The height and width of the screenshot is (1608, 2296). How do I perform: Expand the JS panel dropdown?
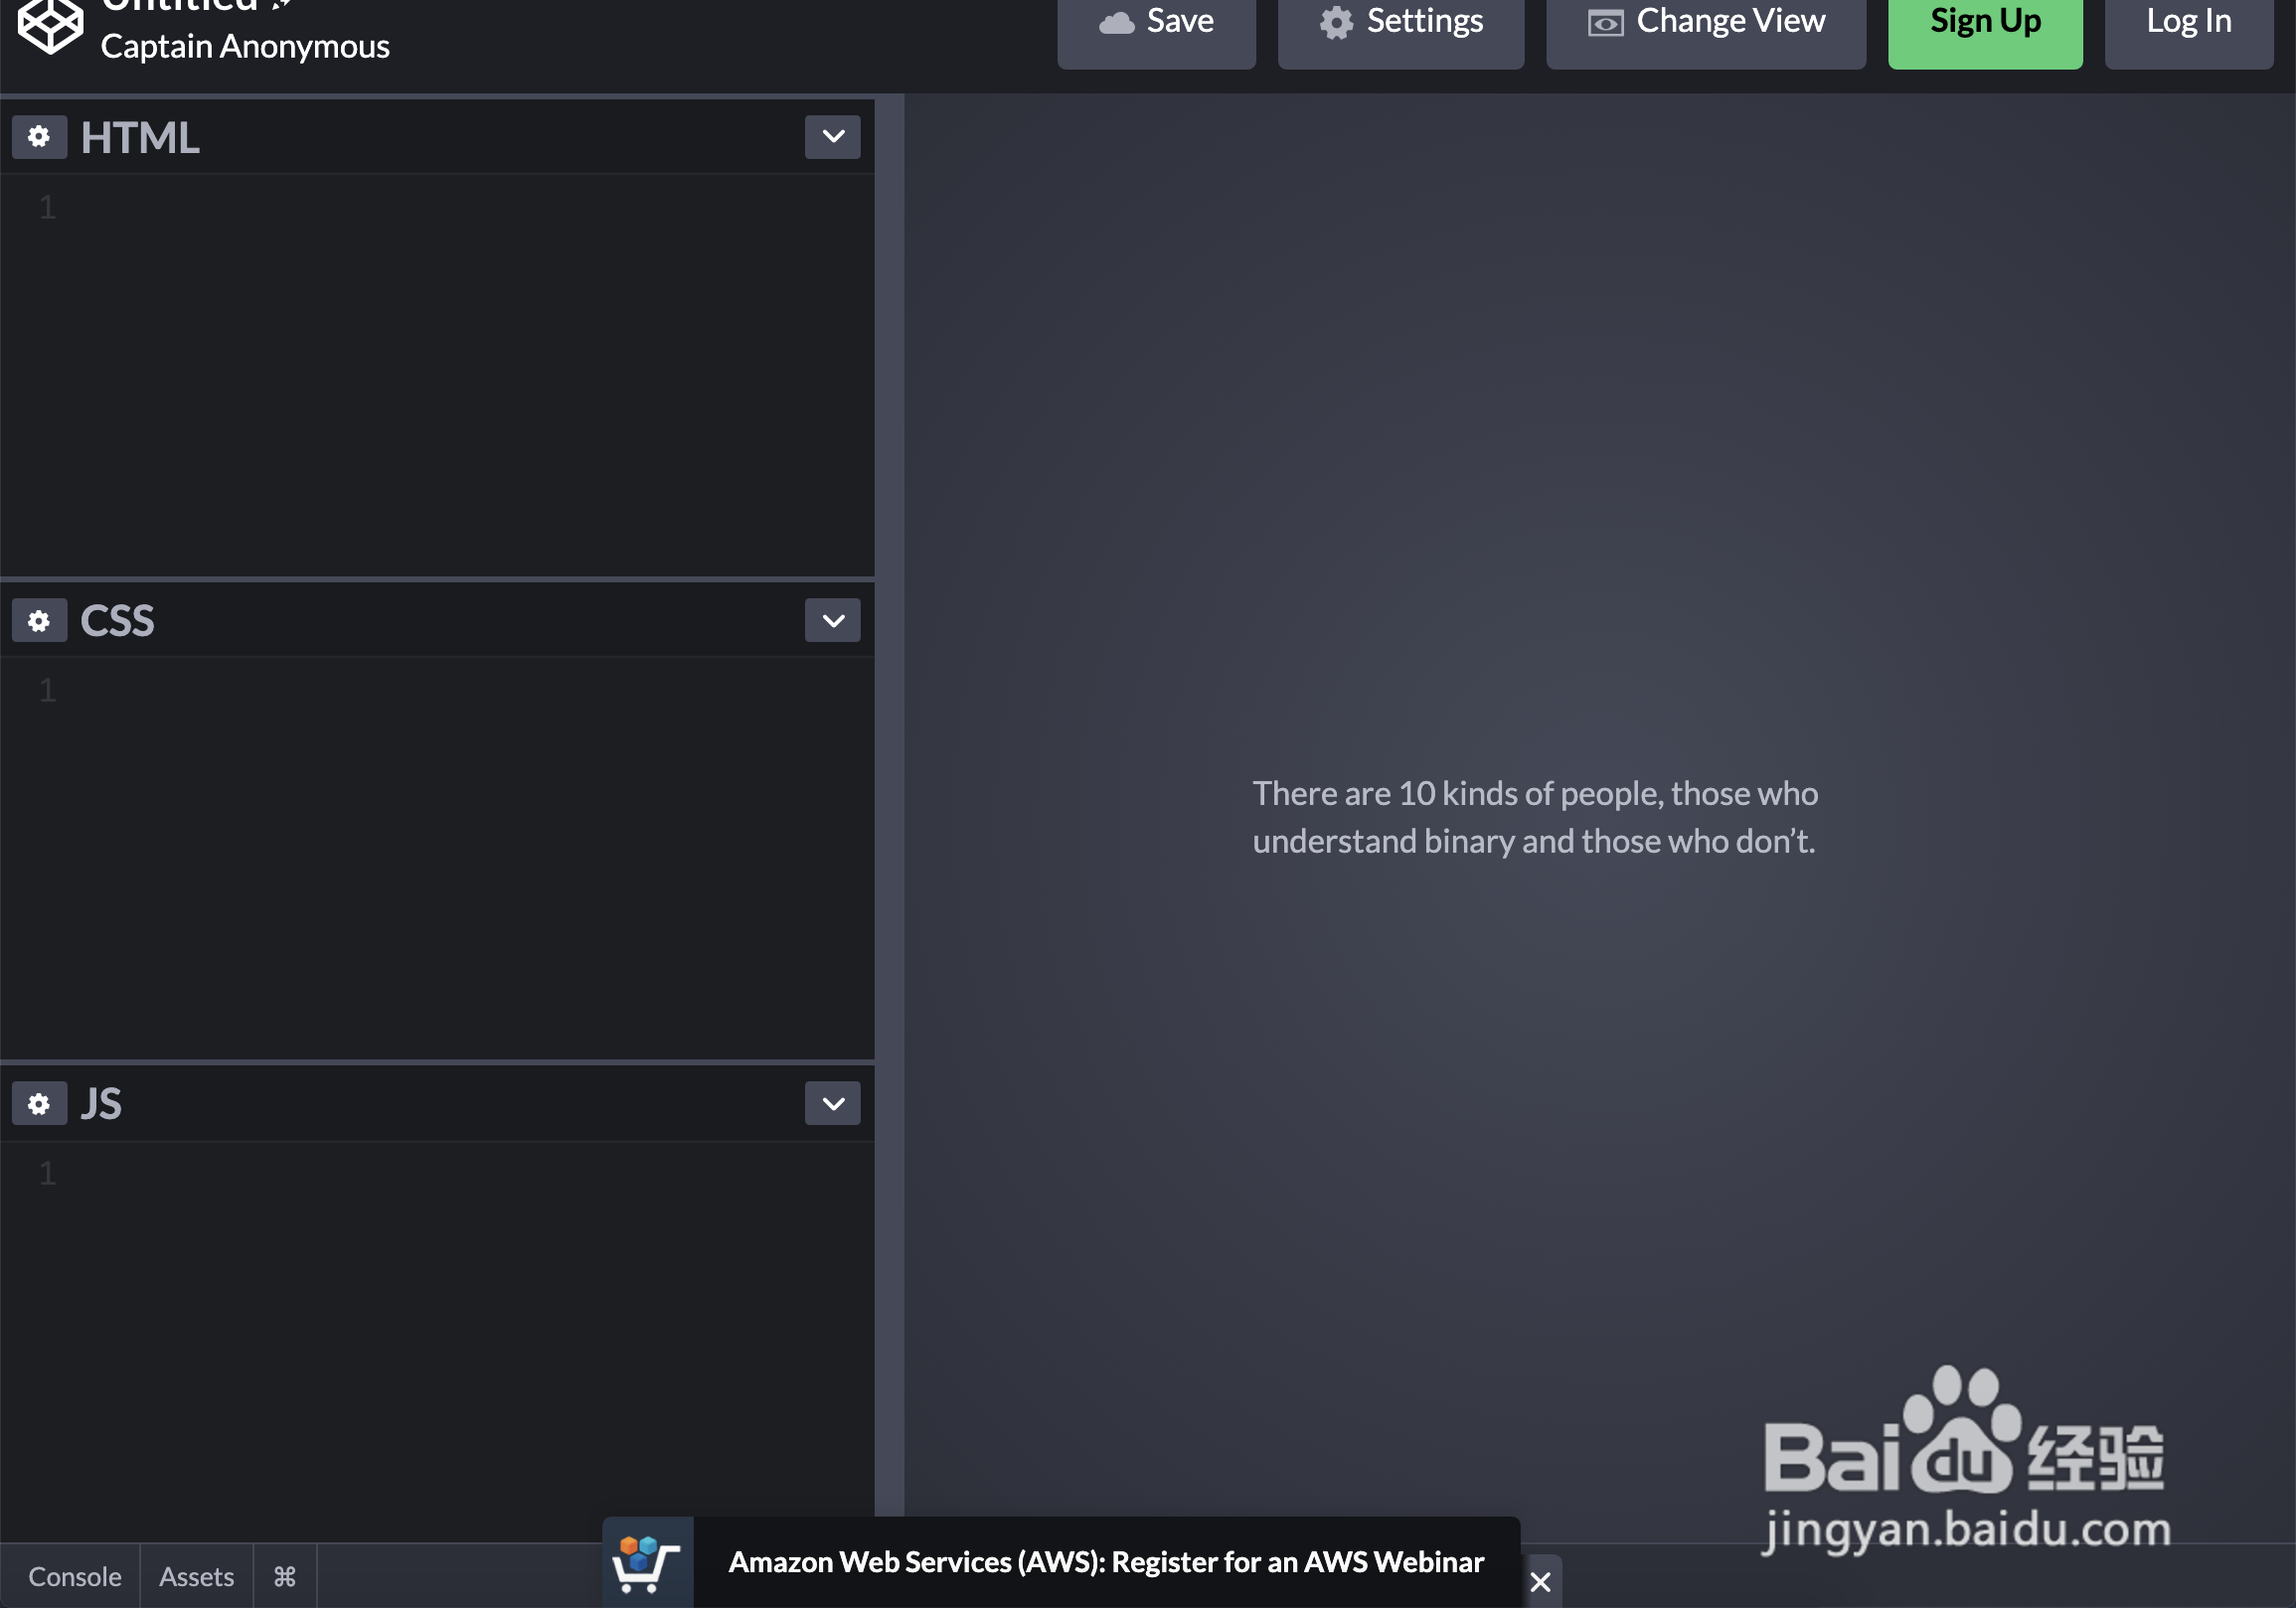[x=832, y=1102]
